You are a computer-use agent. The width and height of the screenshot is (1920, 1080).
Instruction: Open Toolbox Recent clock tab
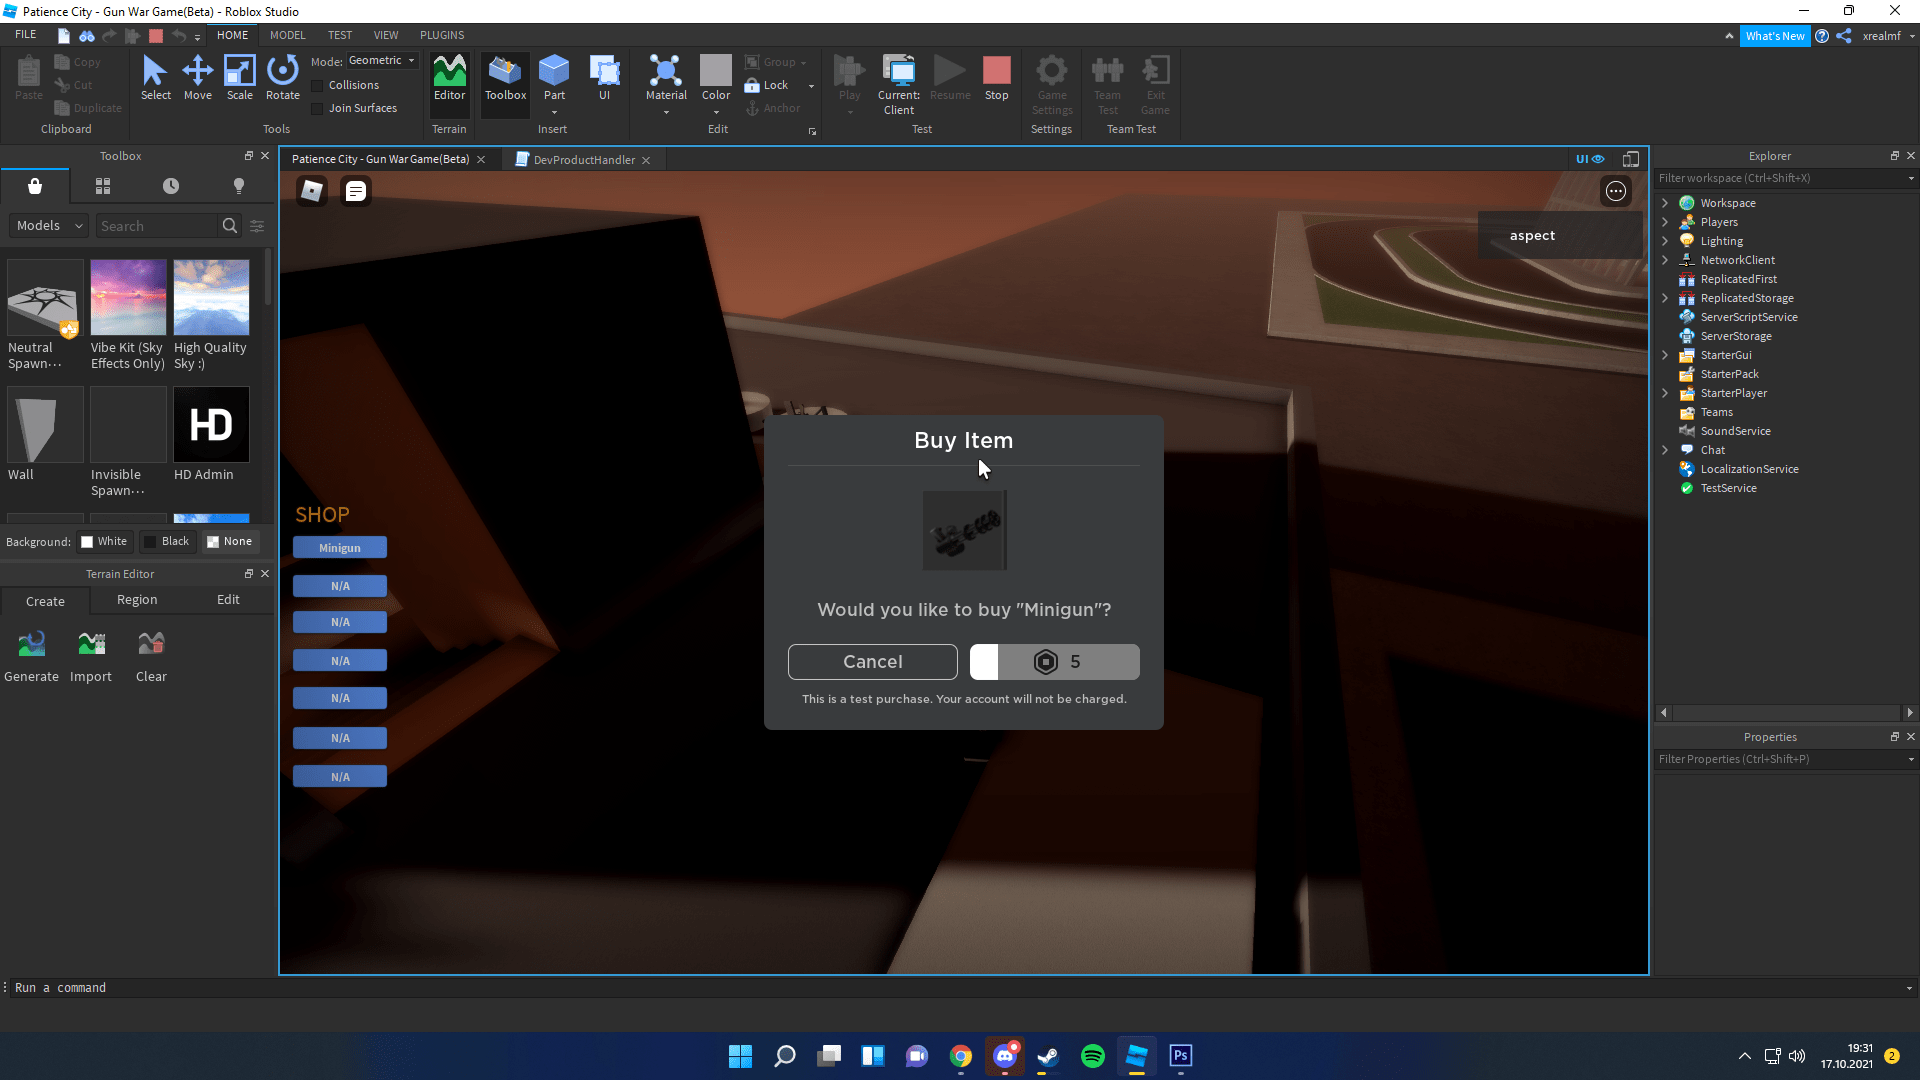171,186
